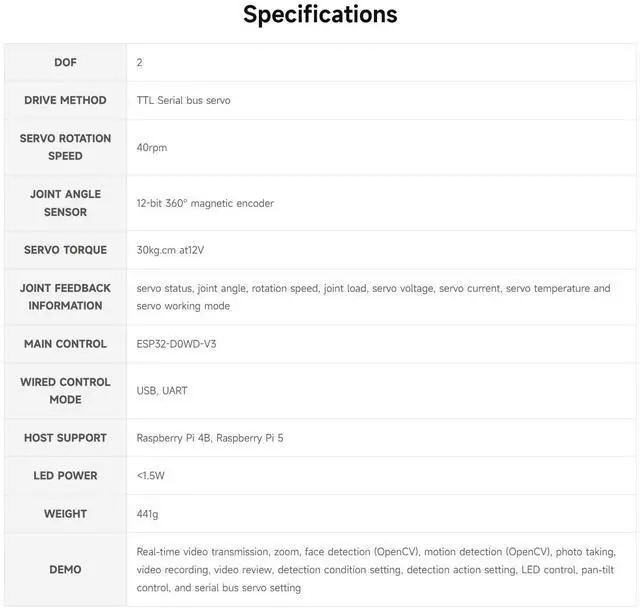Select the ESP32-D0WD-V3 value text
640x611 pixels.
click(x=177, y=344)
